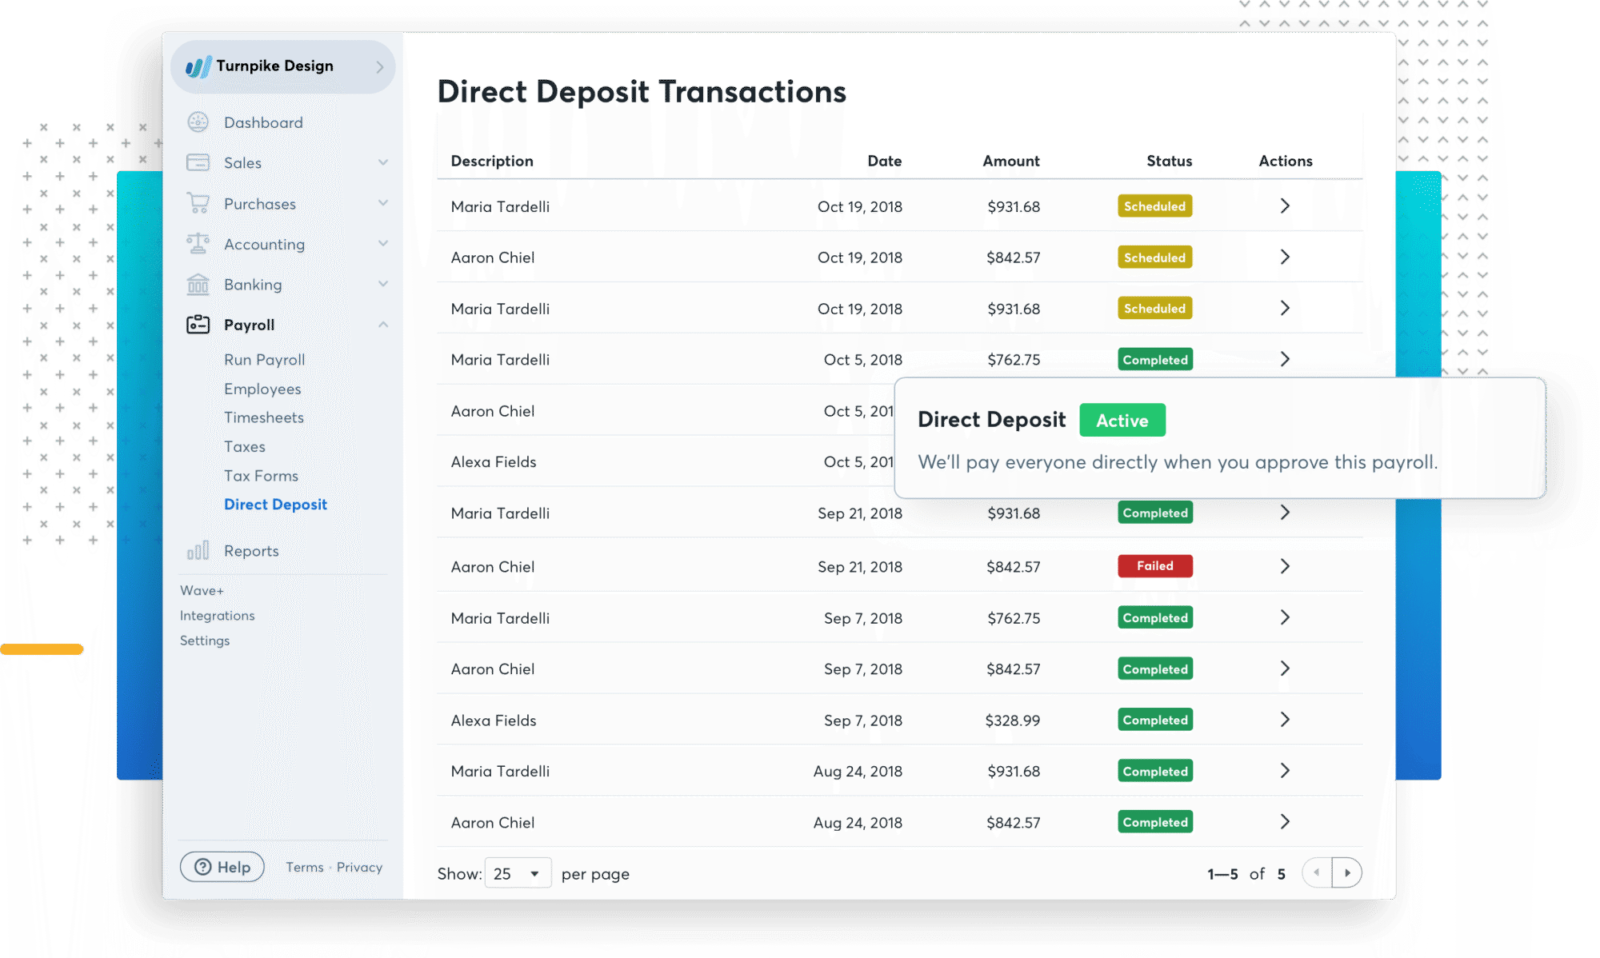
Task: Click the Payroll icon in the sidebar
Action: (x=199, y=324)
